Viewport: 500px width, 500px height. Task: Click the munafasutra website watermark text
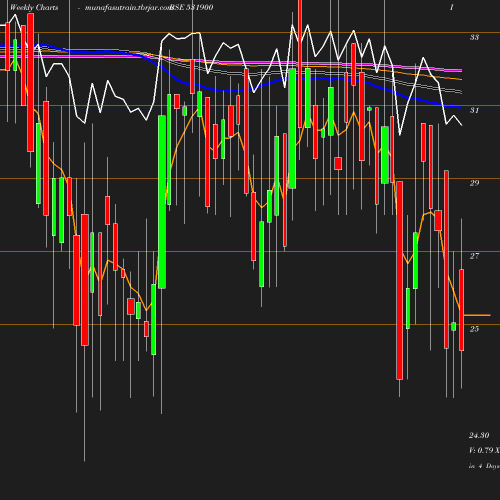click(x=128, y=7)
